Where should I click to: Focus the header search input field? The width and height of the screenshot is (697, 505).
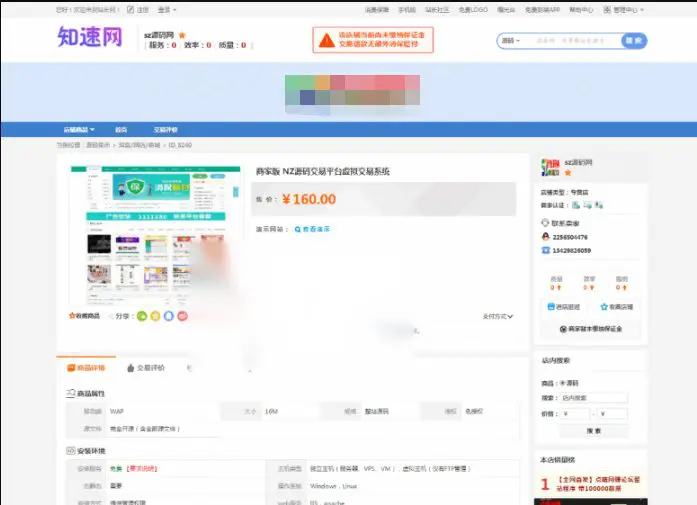coord(573,40)
